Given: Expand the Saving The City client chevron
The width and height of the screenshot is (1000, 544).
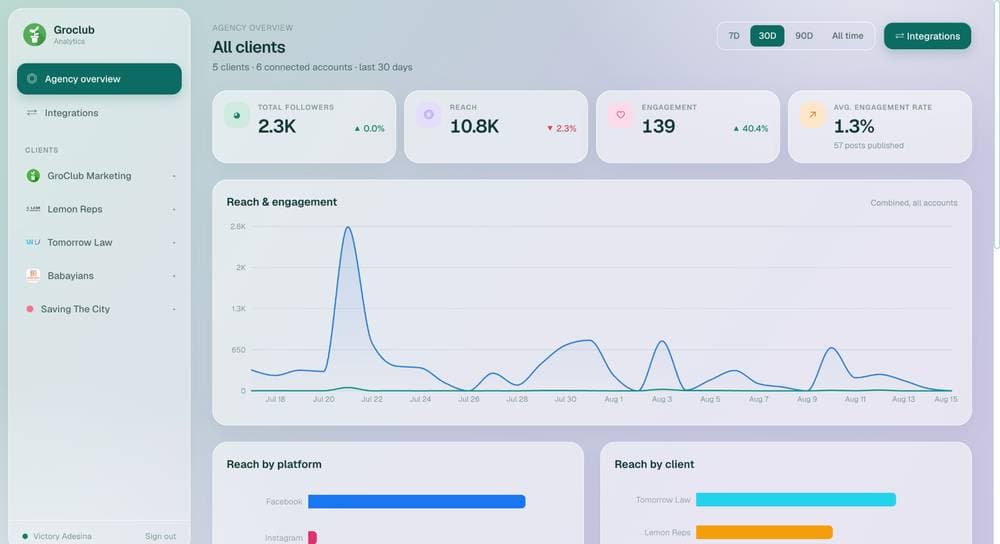Looking at the screenshot, I should pos(173,309).
